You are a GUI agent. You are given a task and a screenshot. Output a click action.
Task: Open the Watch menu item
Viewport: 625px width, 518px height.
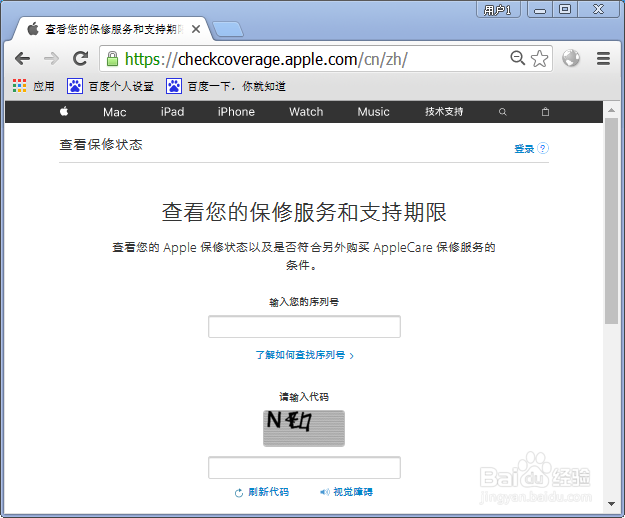coord(306,112)
